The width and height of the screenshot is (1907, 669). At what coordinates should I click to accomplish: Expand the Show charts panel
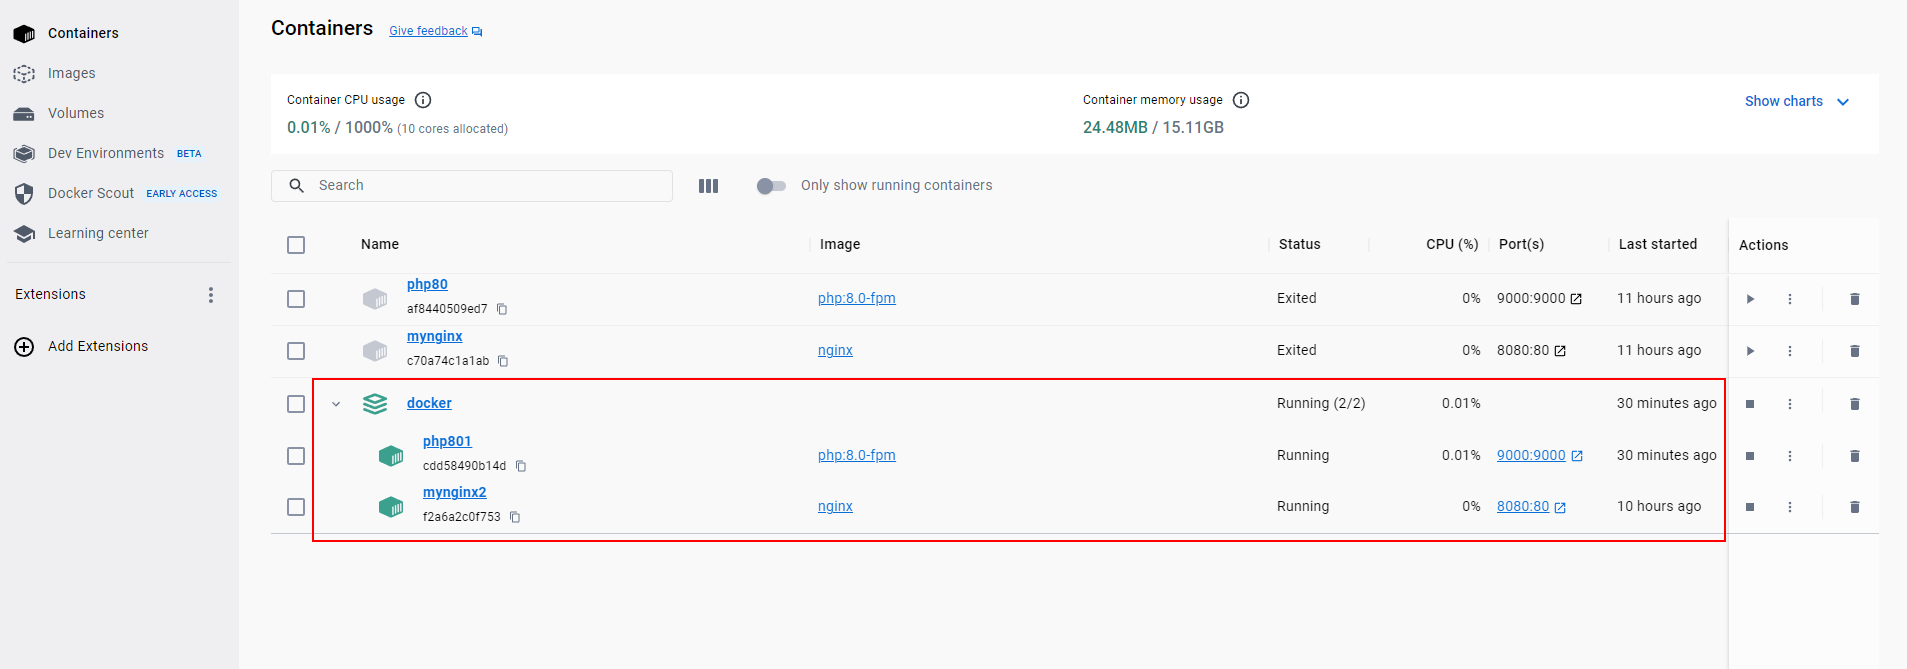pyautogui.click(x=1797, y=101)
